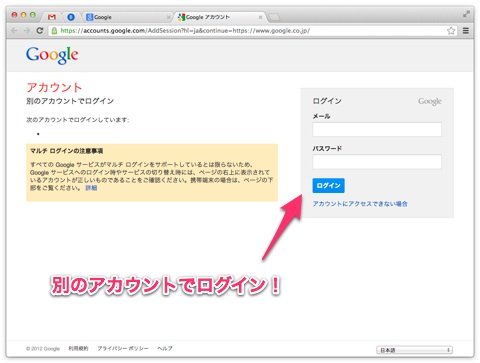This screenshot has height=363, width=480.
Task: Go back in browser history
Action: tap(14, 31)
